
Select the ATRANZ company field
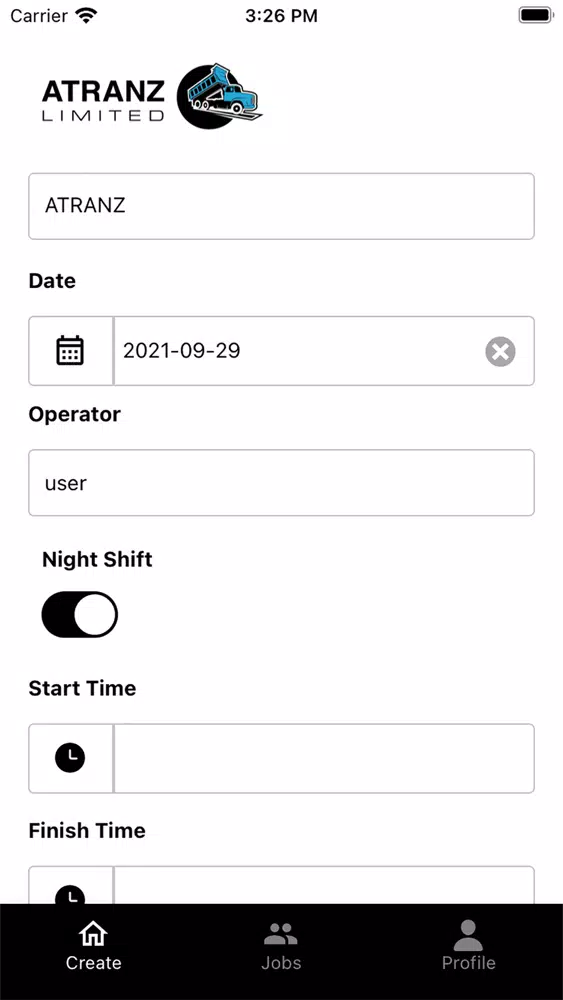coord(281,206)
